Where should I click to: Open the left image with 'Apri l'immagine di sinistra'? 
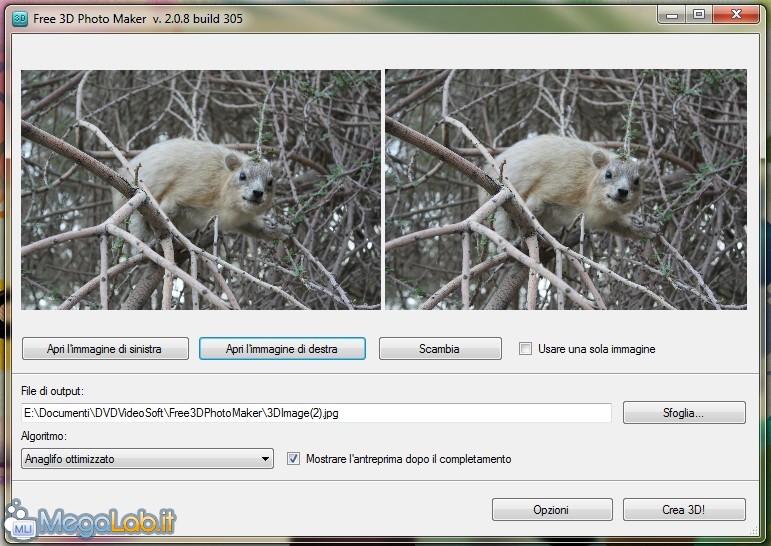coord(105,349)
